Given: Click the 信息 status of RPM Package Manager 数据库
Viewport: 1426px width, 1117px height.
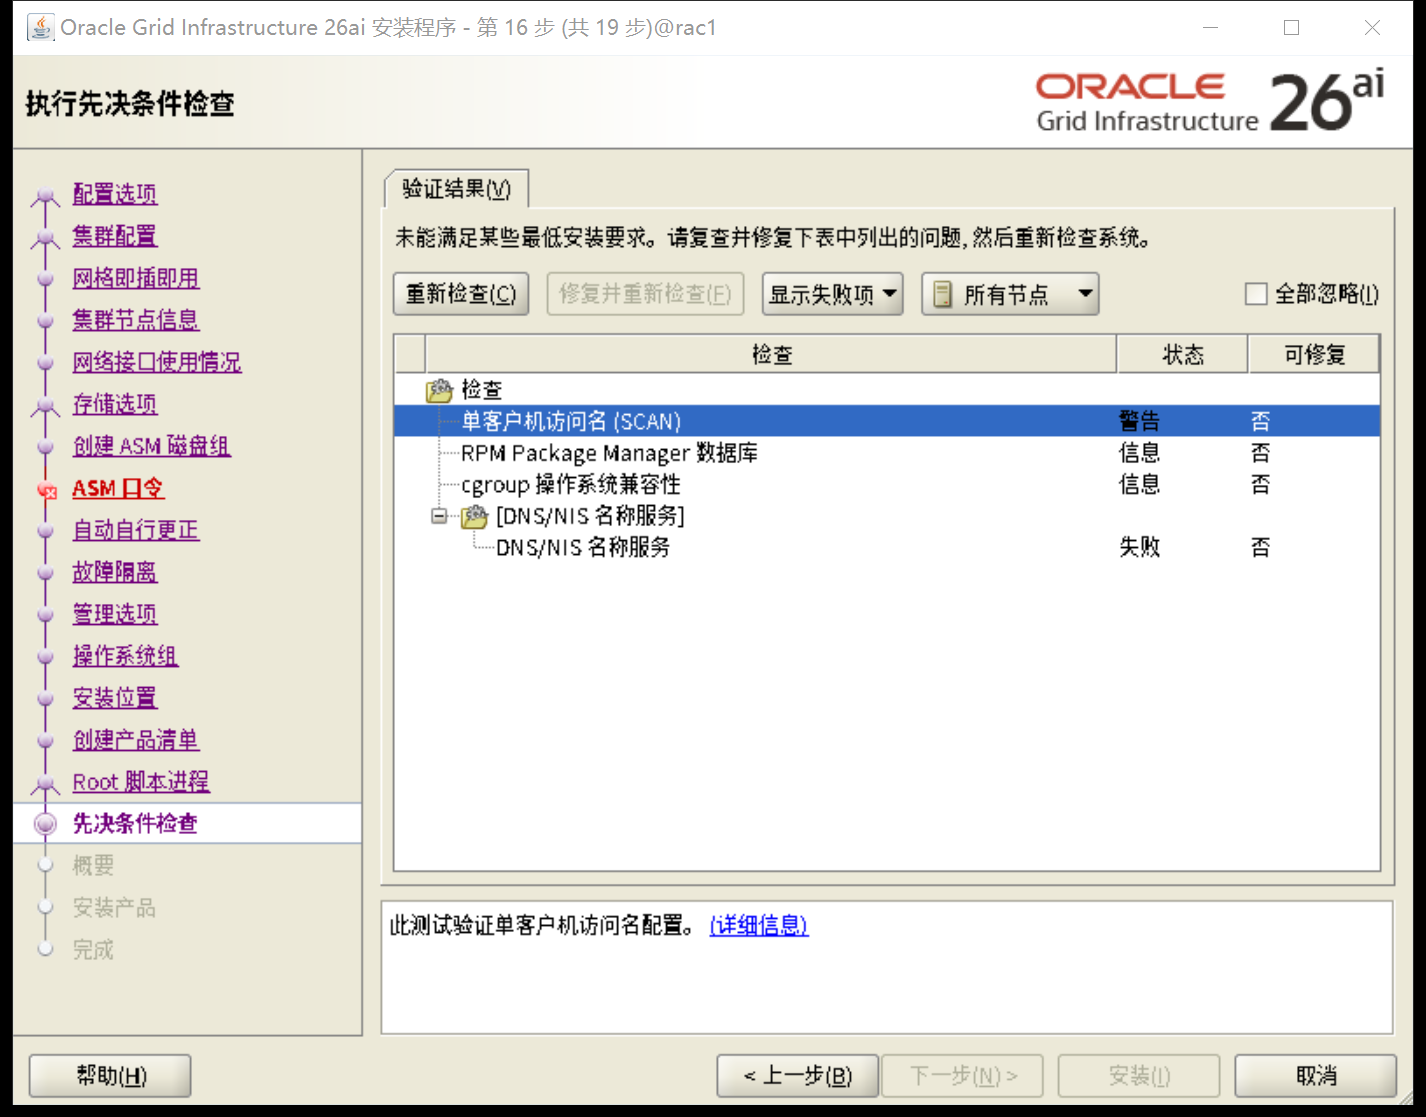Looking at the screenshot, I should [1139, 453].
